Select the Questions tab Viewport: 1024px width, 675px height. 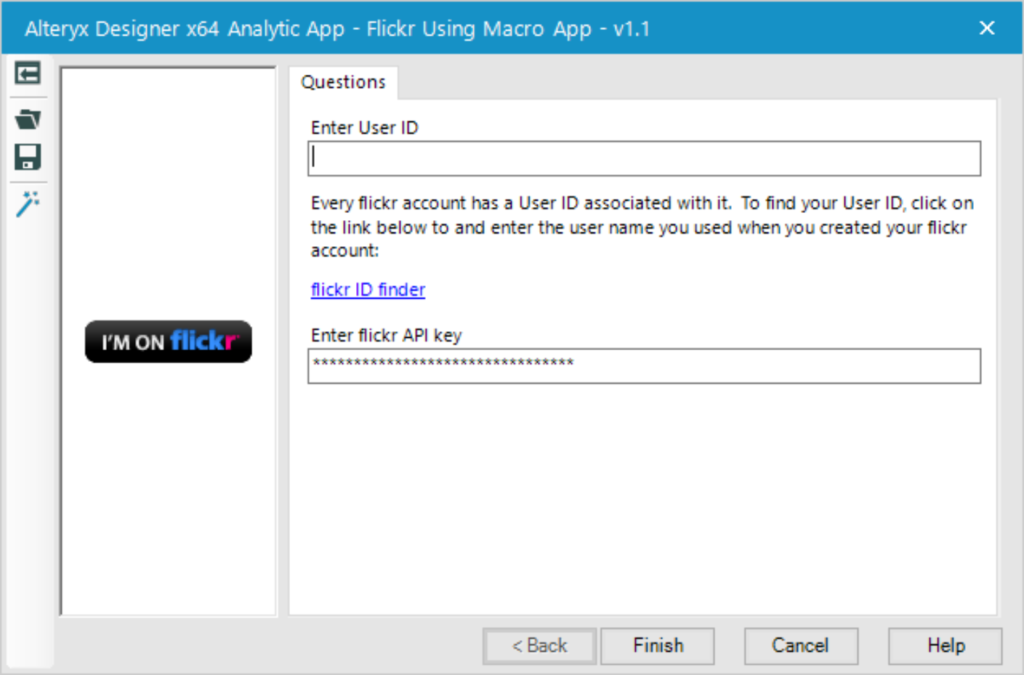coord(344,82)
